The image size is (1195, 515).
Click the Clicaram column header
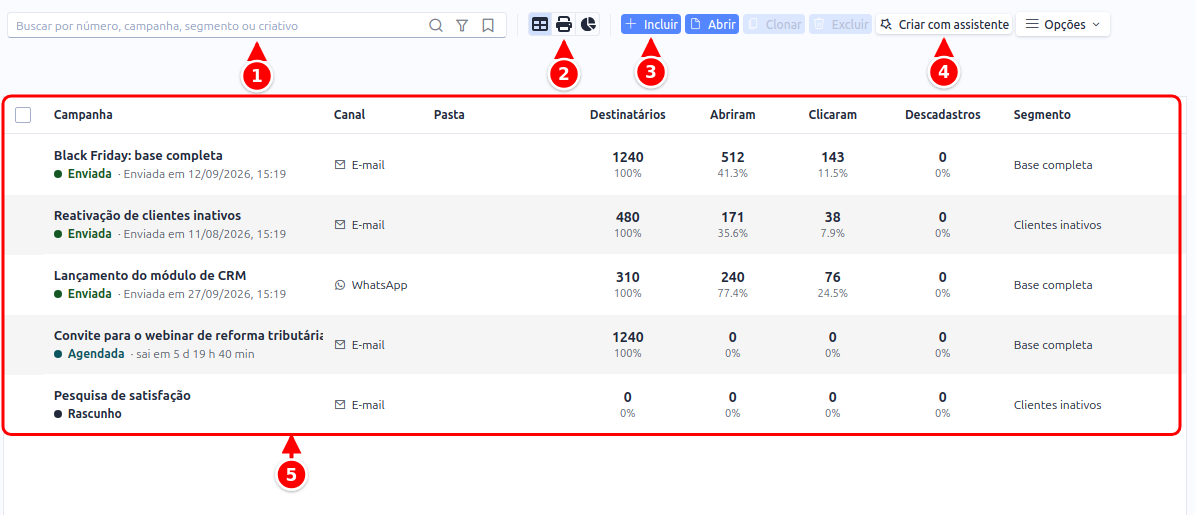(x=832, y=115)
